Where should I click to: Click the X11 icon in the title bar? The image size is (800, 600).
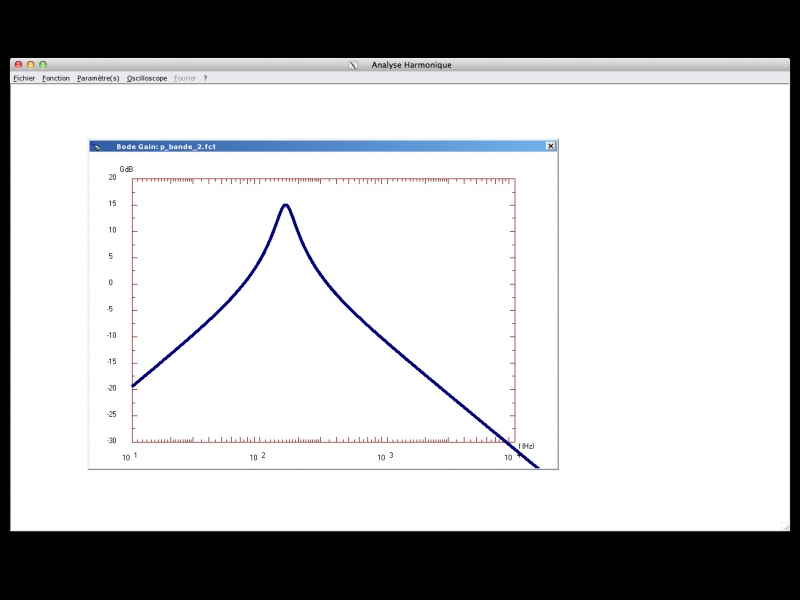(x=353, y=65)
